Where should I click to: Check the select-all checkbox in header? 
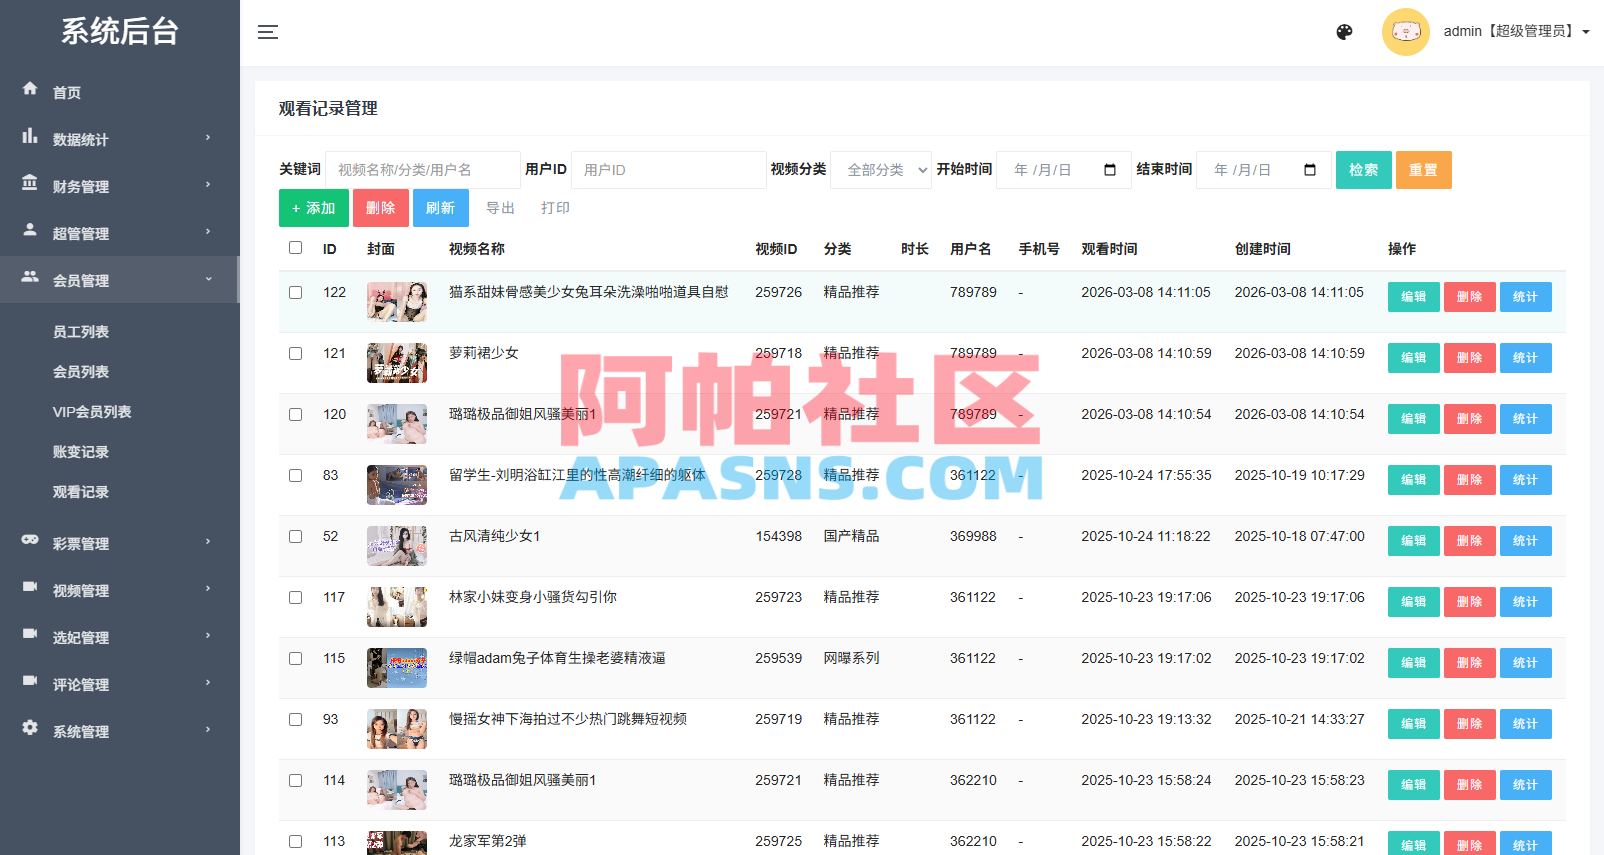(295, 248)
